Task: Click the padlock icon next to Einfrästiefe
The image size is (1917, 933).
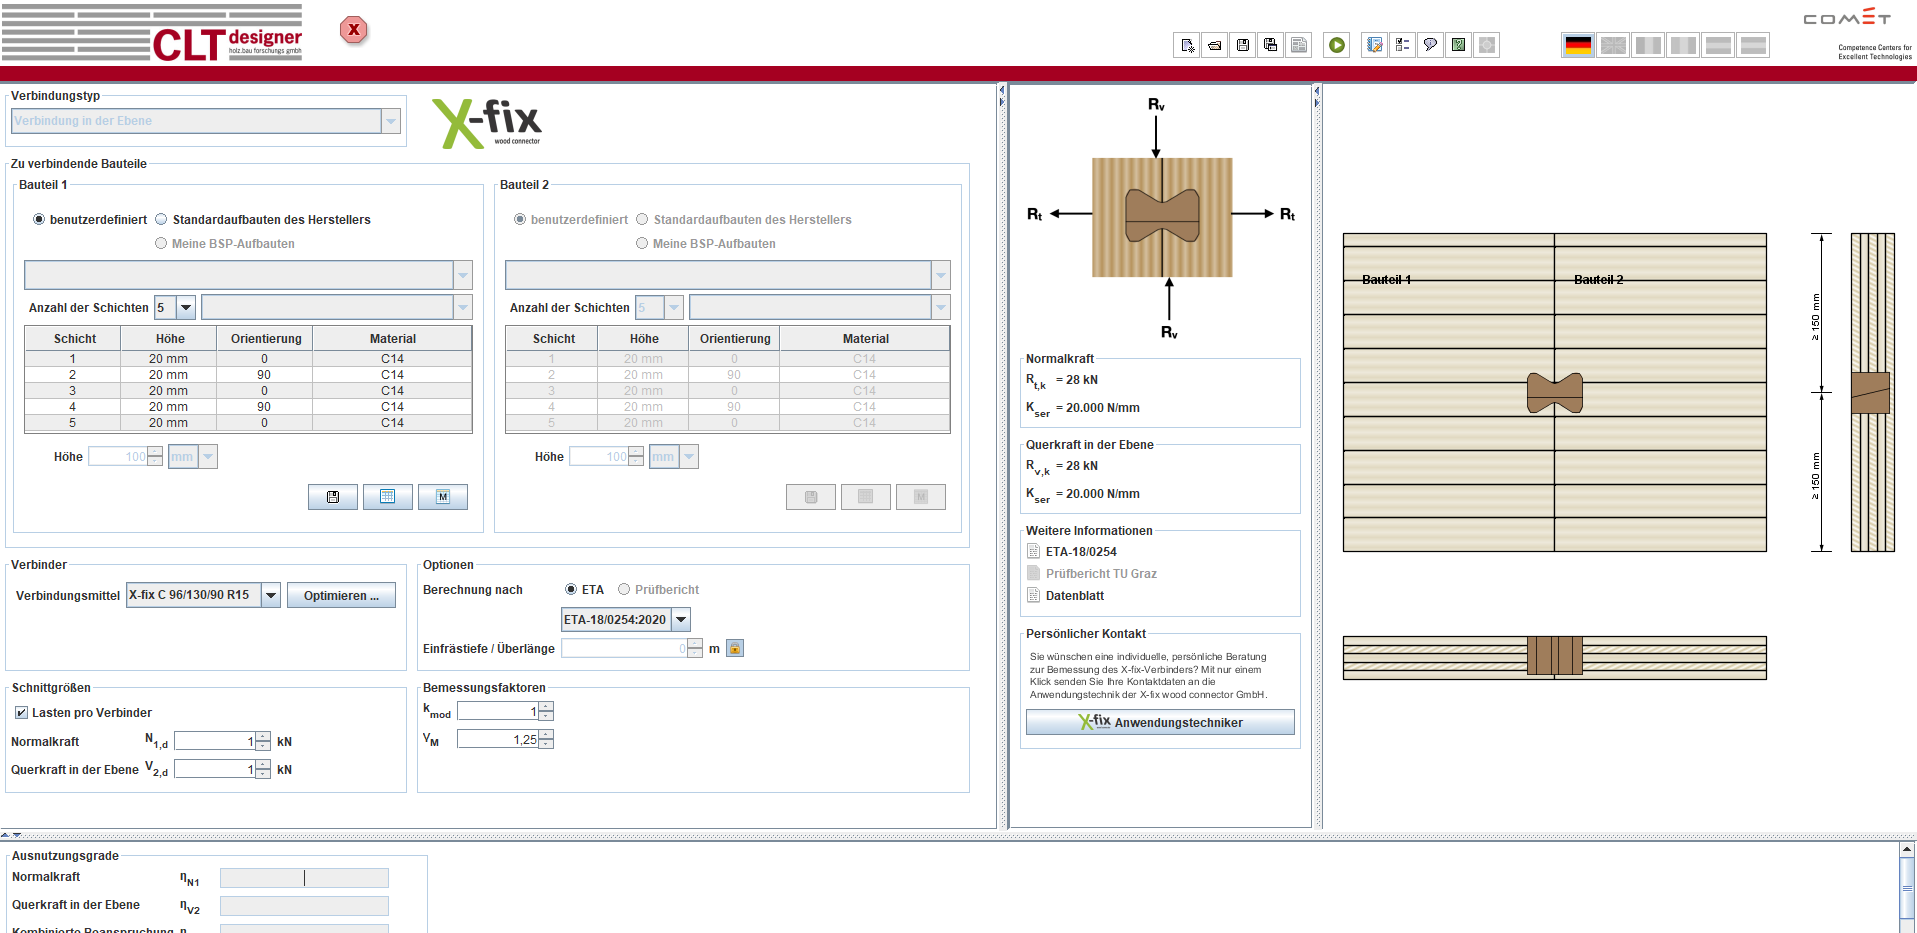Action: [735, 648]
